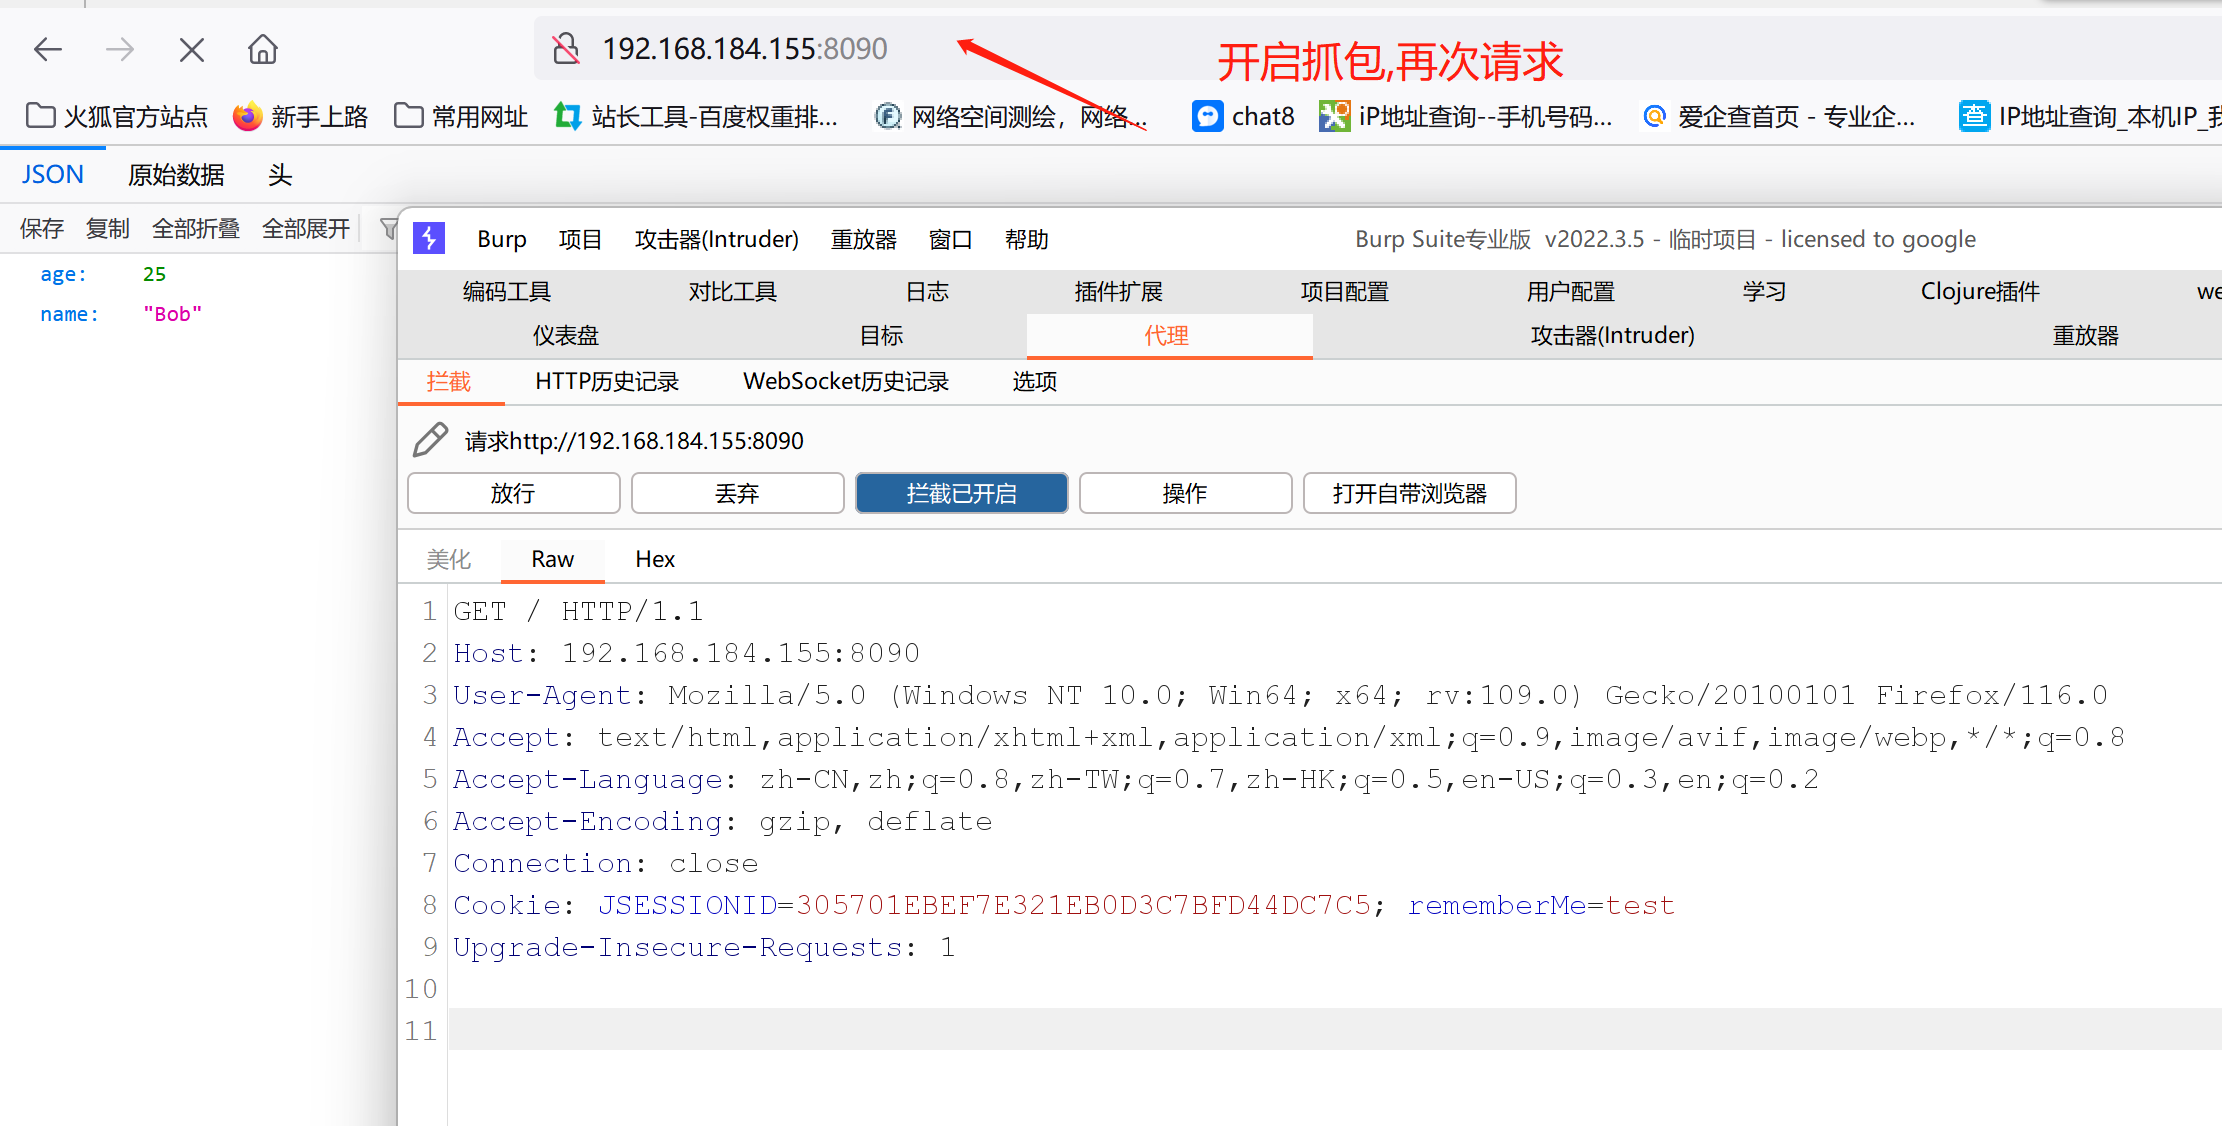Switch to the 原始数据 raw data tab
Image resolution: width=2222 pixels, height=1126 pixels.
pyautogui.click(x=176, y=175)
